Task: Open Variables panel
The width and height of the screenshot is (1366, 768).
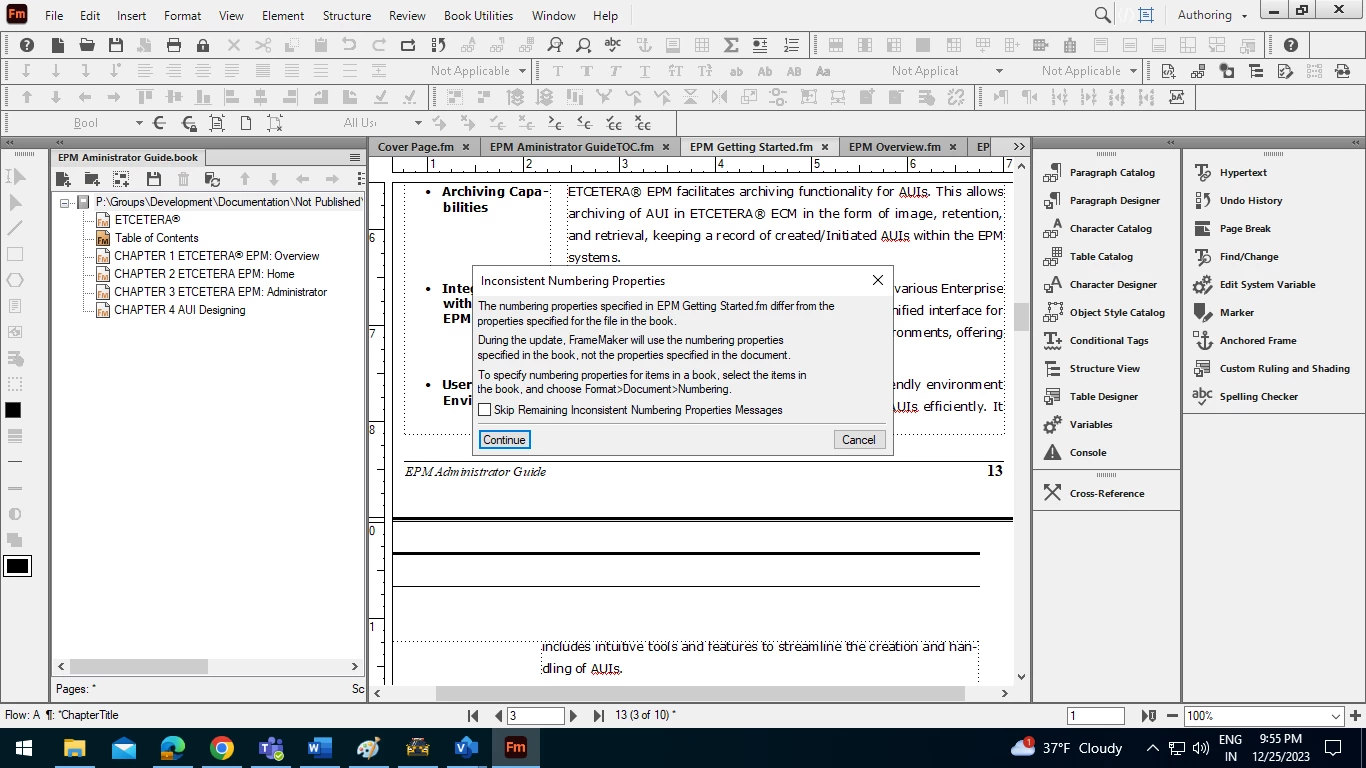Action: point(1091,425)
